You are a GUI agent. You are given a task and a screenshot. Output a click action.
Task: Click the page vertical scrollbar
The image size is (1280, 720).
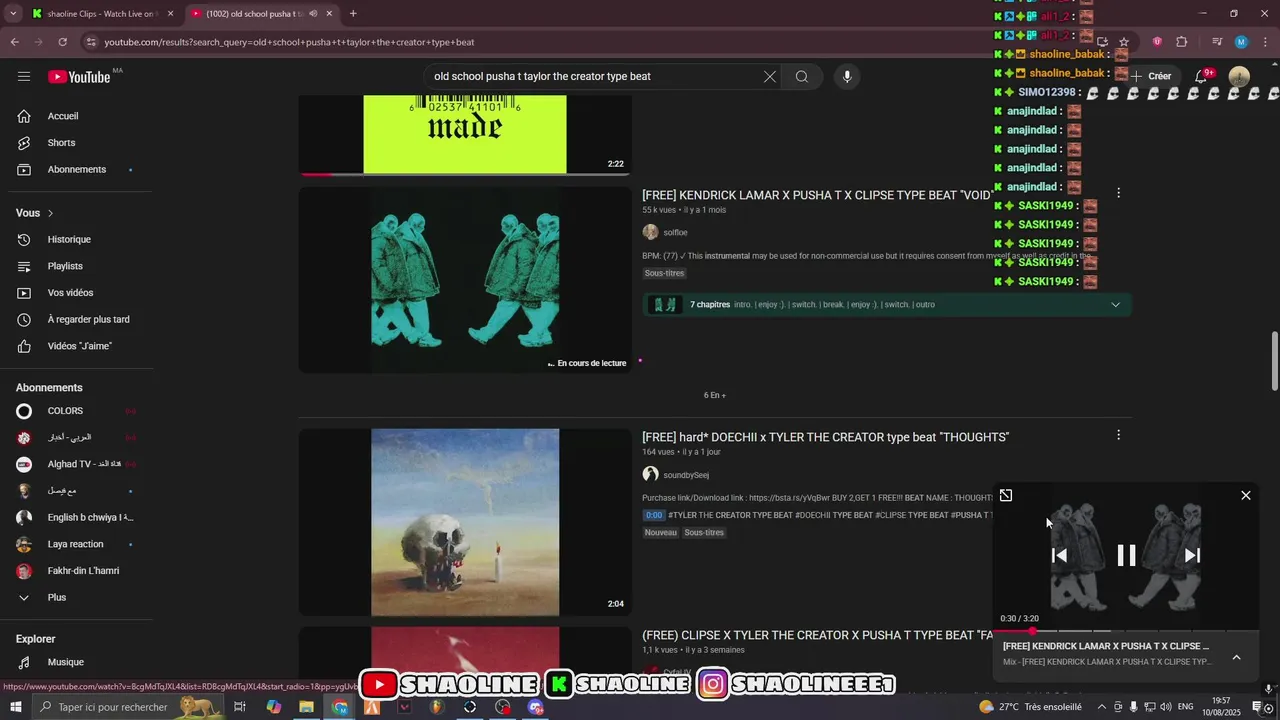(1274, 360)
